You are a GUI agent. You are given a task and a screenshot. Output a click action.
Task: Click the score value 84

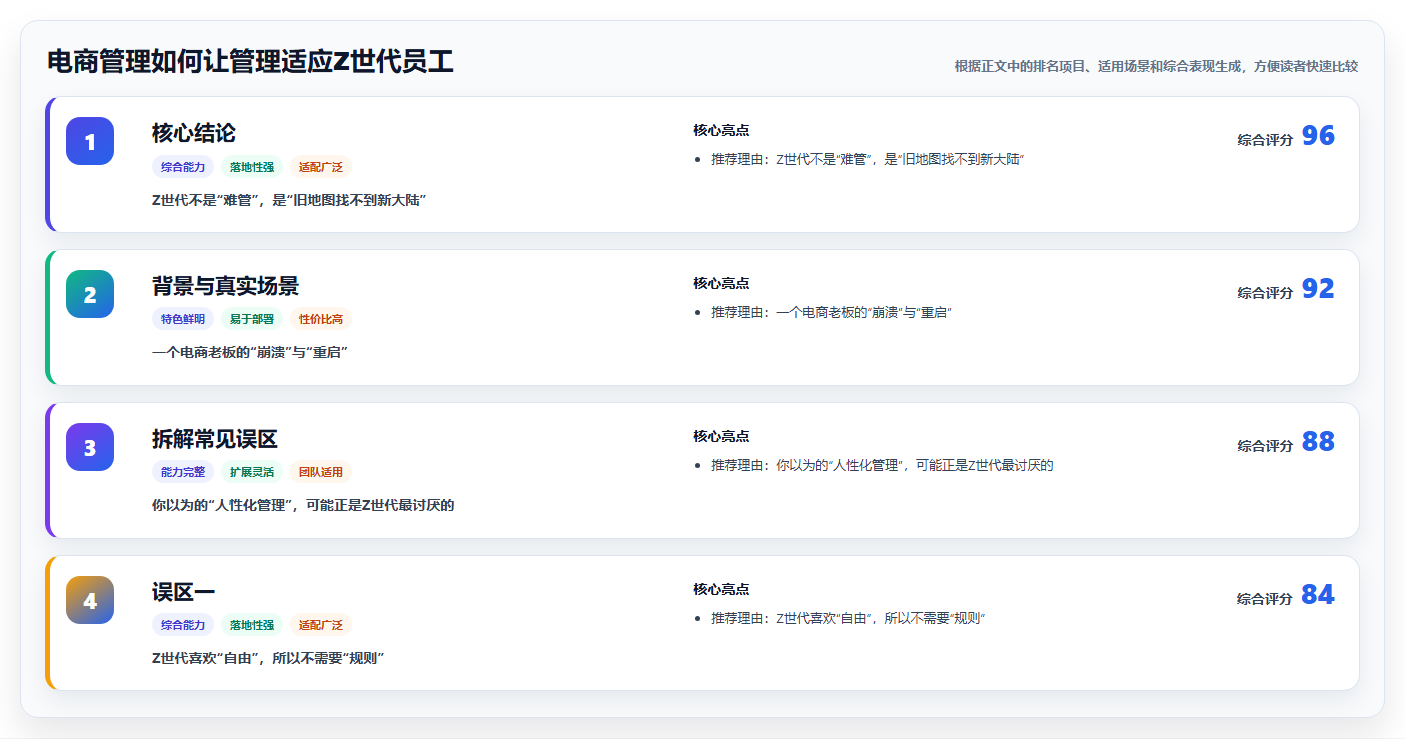pos(1318,595)
